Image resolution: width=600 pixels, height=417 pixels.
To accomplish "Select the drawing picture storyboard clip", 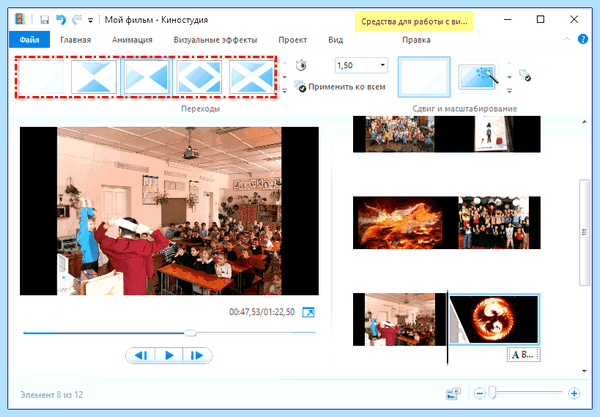I will 494,134.
